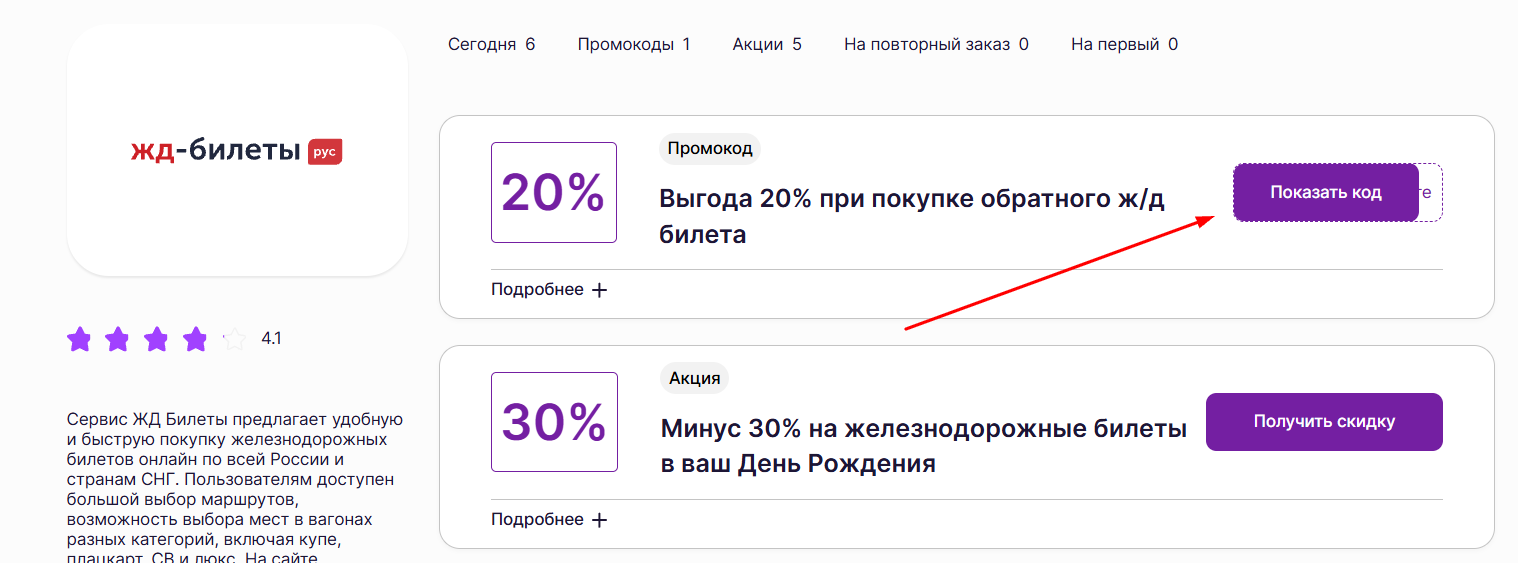Open the На повторный заказ tab
The height and width of the screenshot is (563, 1518).
click(x=936, y=44)
